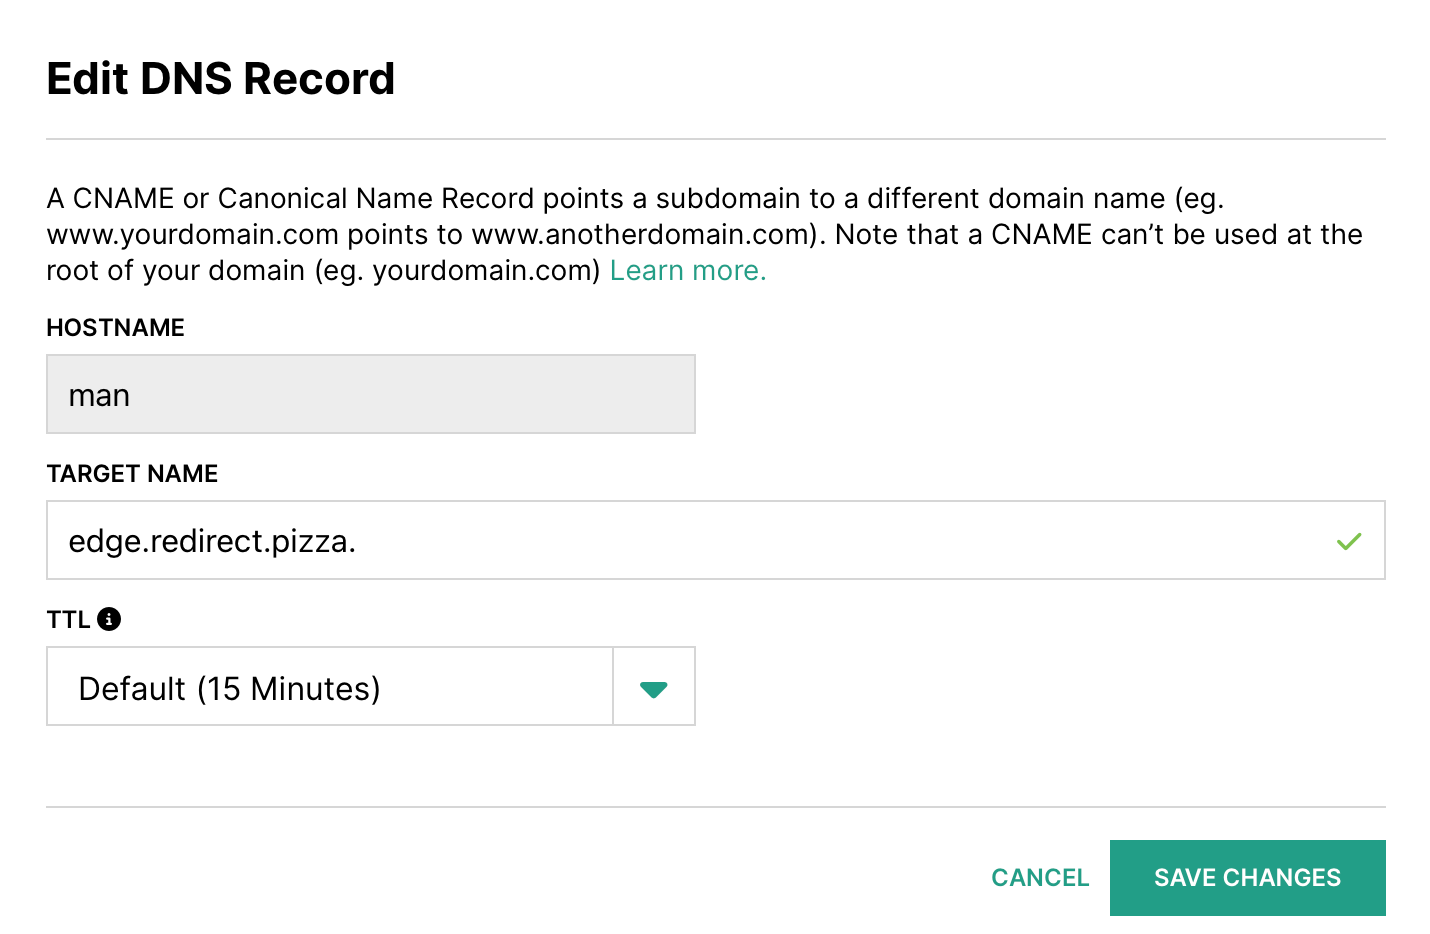The width and height of the screenshot is (1430, 934).
Task: Click the green validation checkmark in Target Name
Action: click(1348, 541)
